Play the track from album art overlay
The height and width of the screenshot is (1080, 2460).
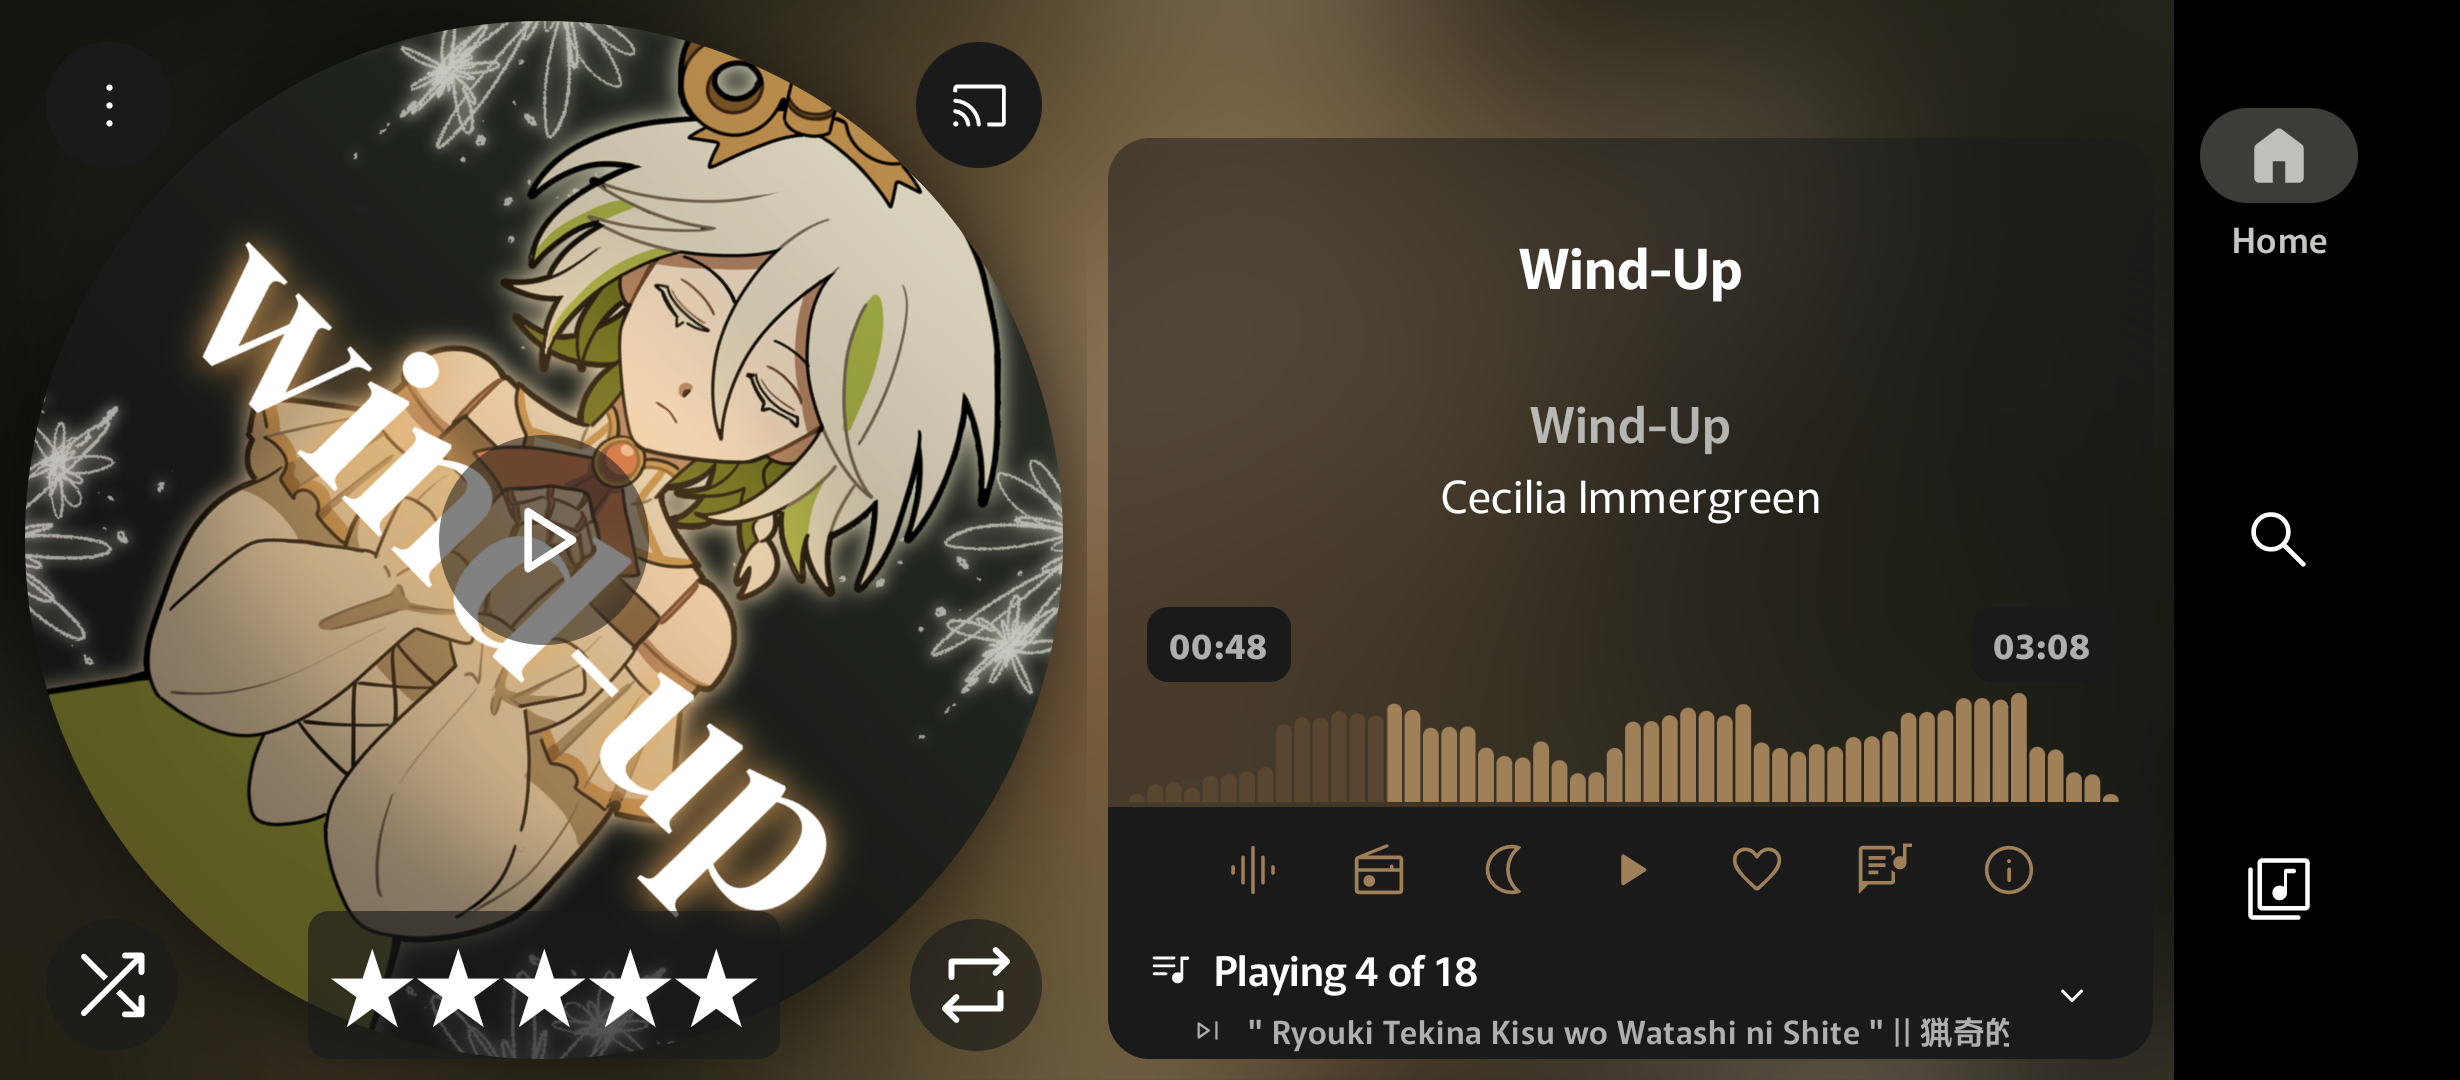tap(545, 541)
